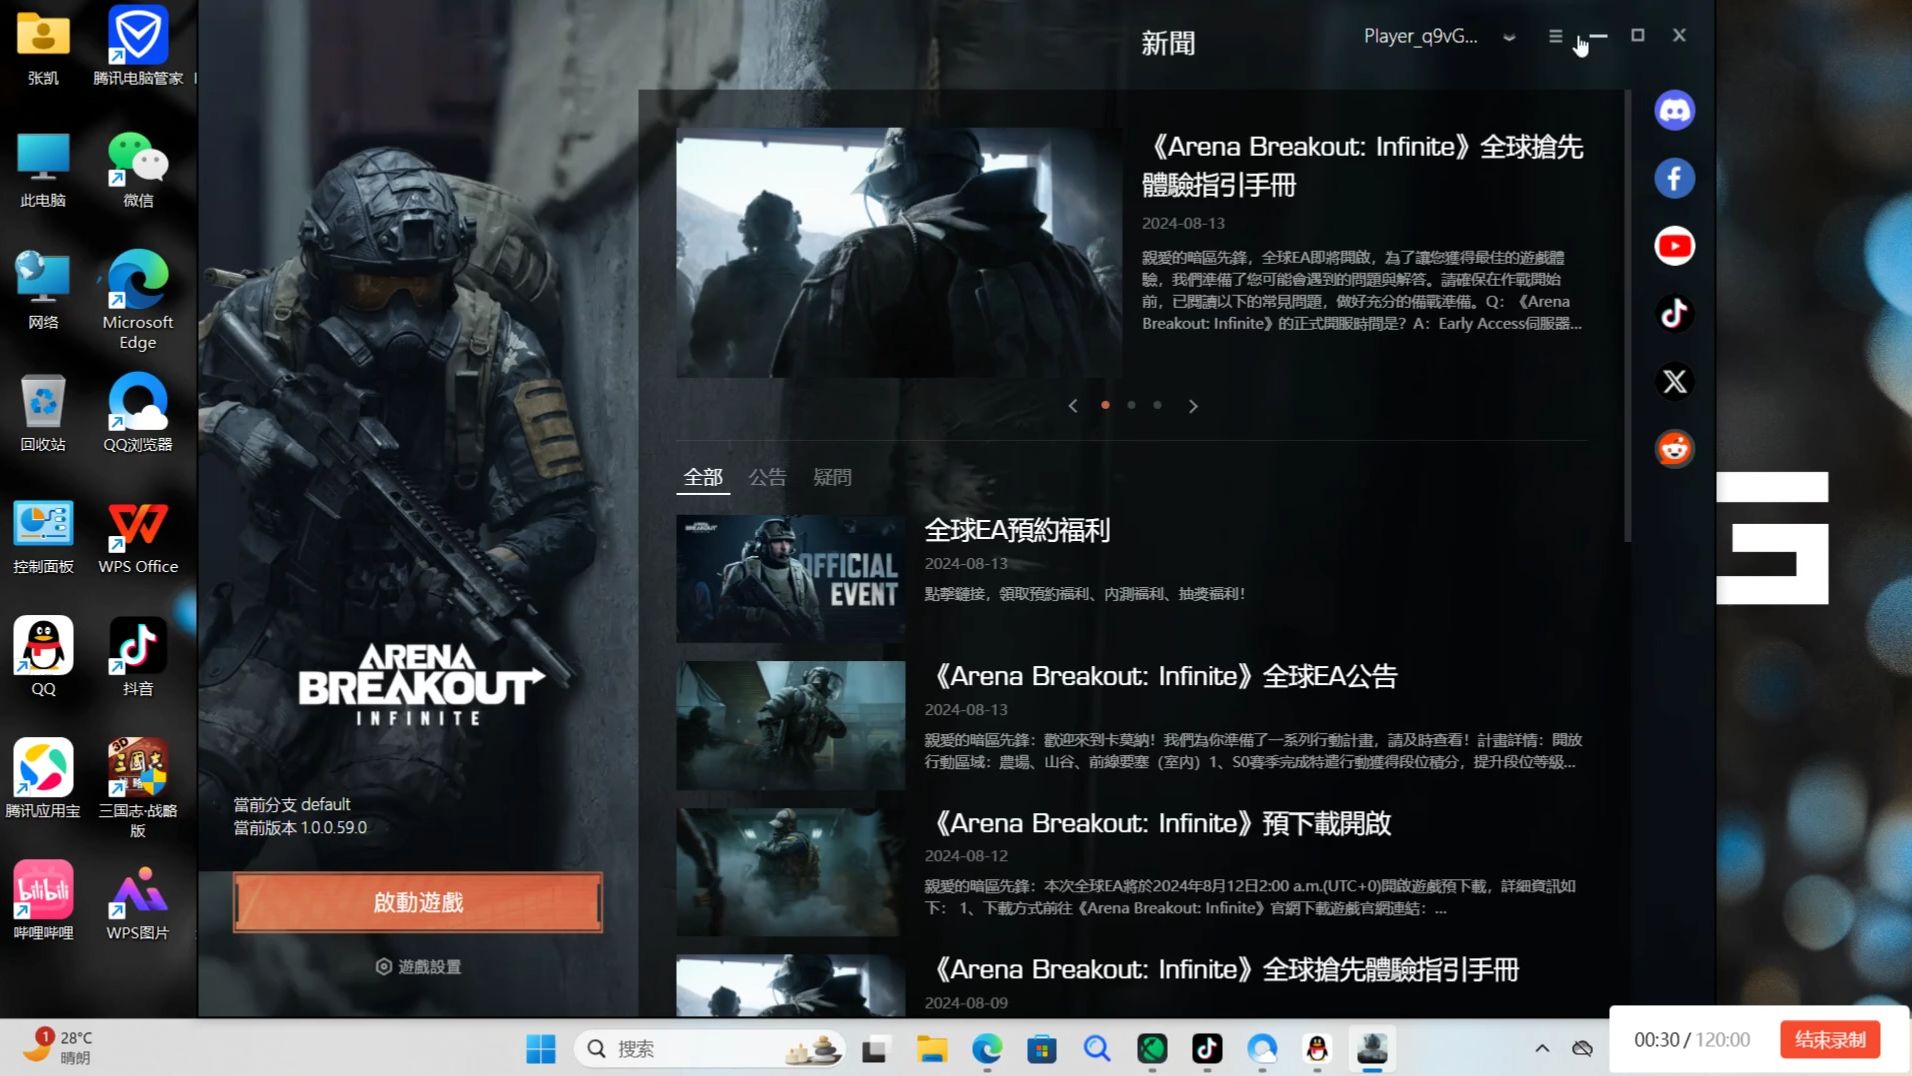Click the OFFICIAL EVENT news thumbnail
This screenshot has width=1912, height=1076.
790,578
